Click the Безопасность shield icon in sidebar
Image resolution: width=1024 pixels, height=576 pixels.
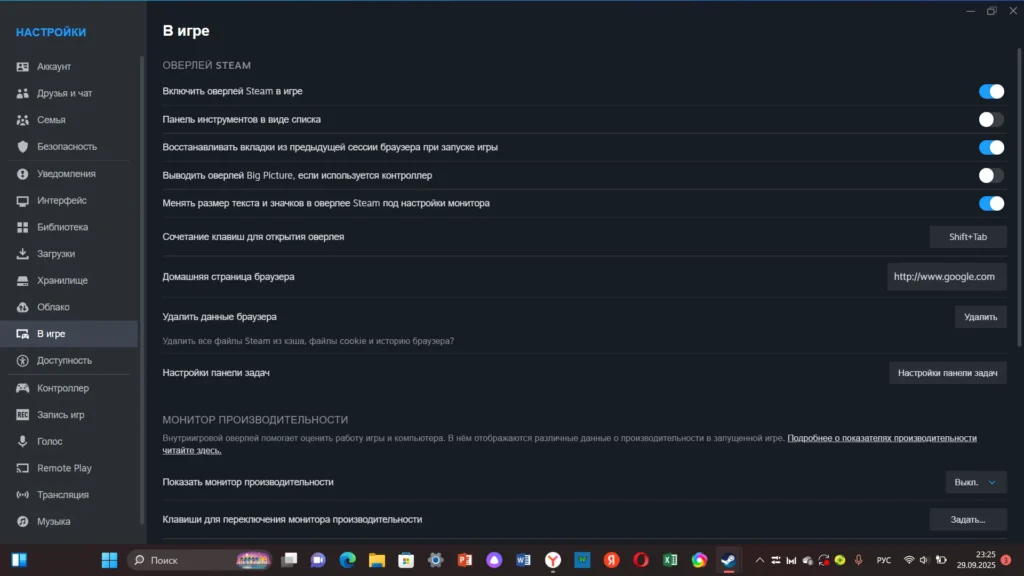23,147
